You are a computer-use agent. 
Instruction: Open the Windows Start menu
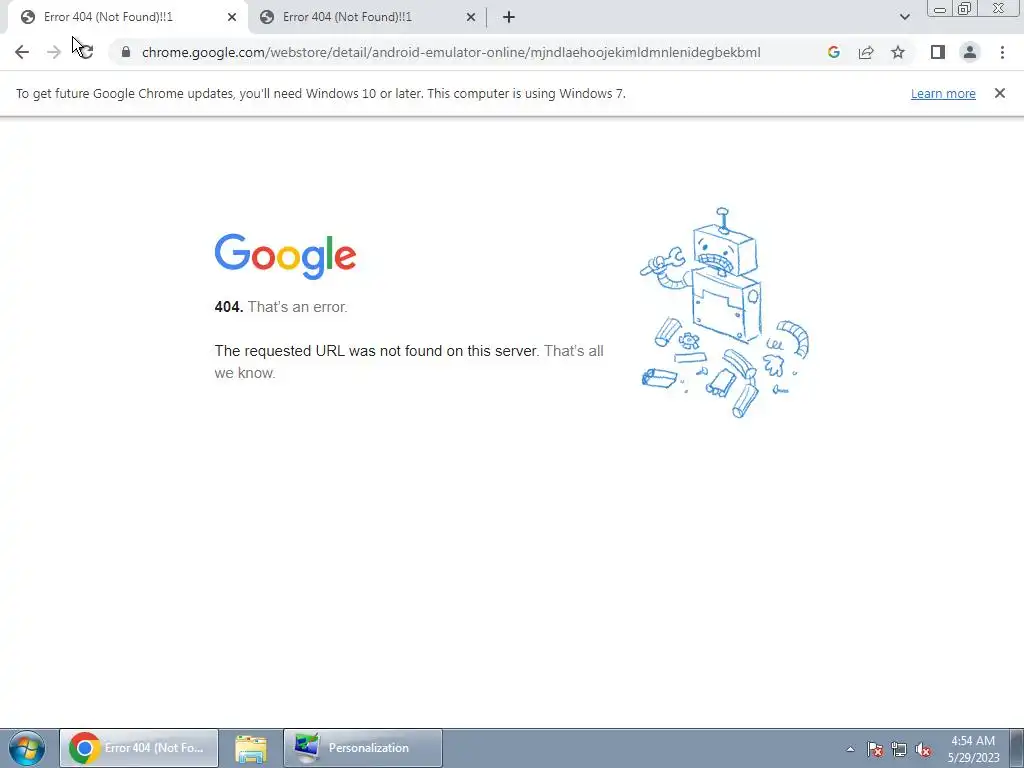[x=26, y=748]
